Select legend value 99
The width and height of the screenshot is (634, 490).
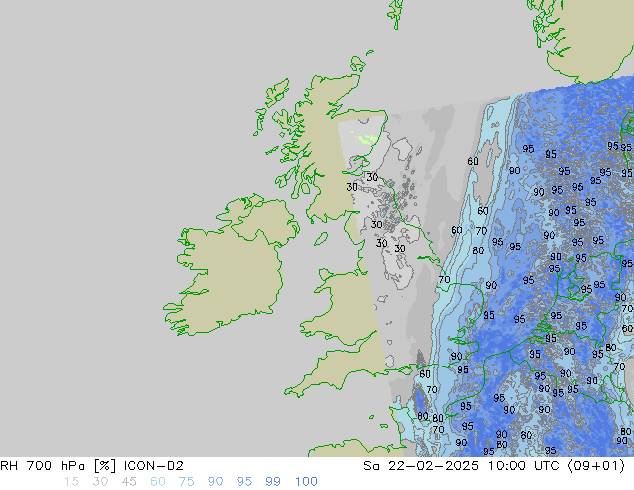click(273, 482)
